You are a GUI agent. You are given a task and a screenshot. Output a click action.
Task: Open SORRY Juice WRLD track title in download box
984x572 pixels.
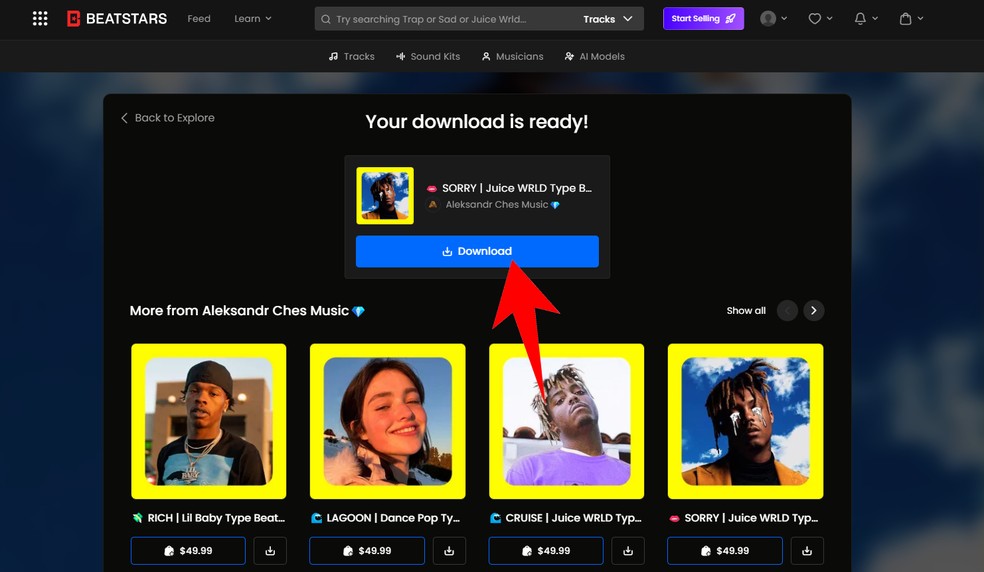pyautogui.click(x=516, y=188)
